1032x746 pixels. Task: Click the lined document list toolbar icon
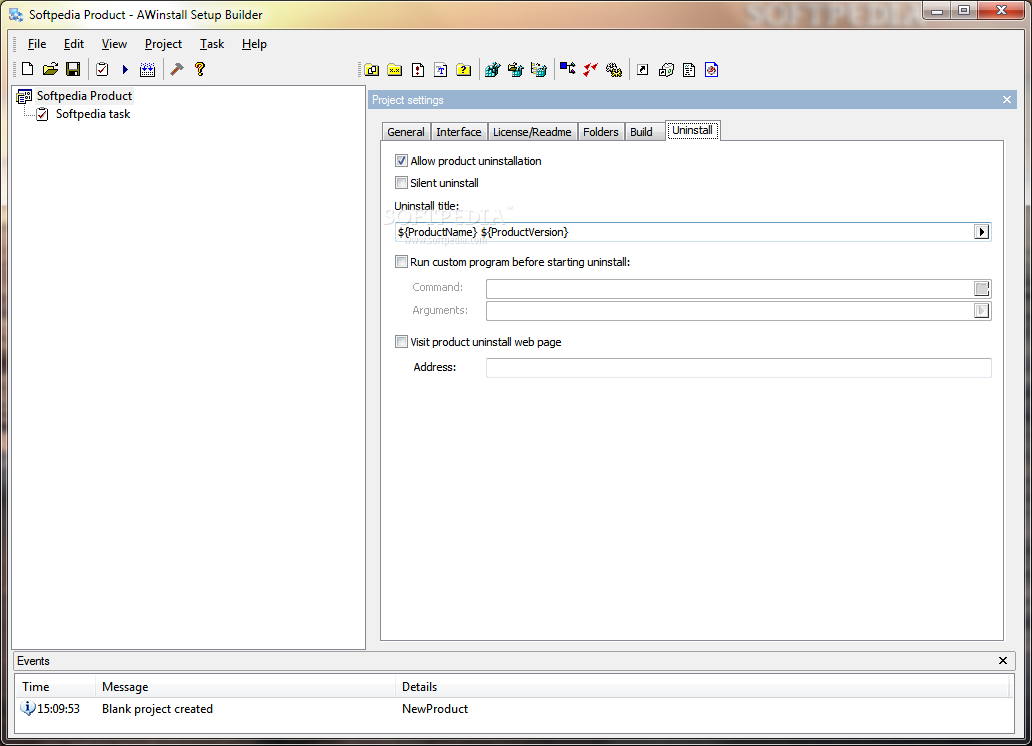coord(689,70)
